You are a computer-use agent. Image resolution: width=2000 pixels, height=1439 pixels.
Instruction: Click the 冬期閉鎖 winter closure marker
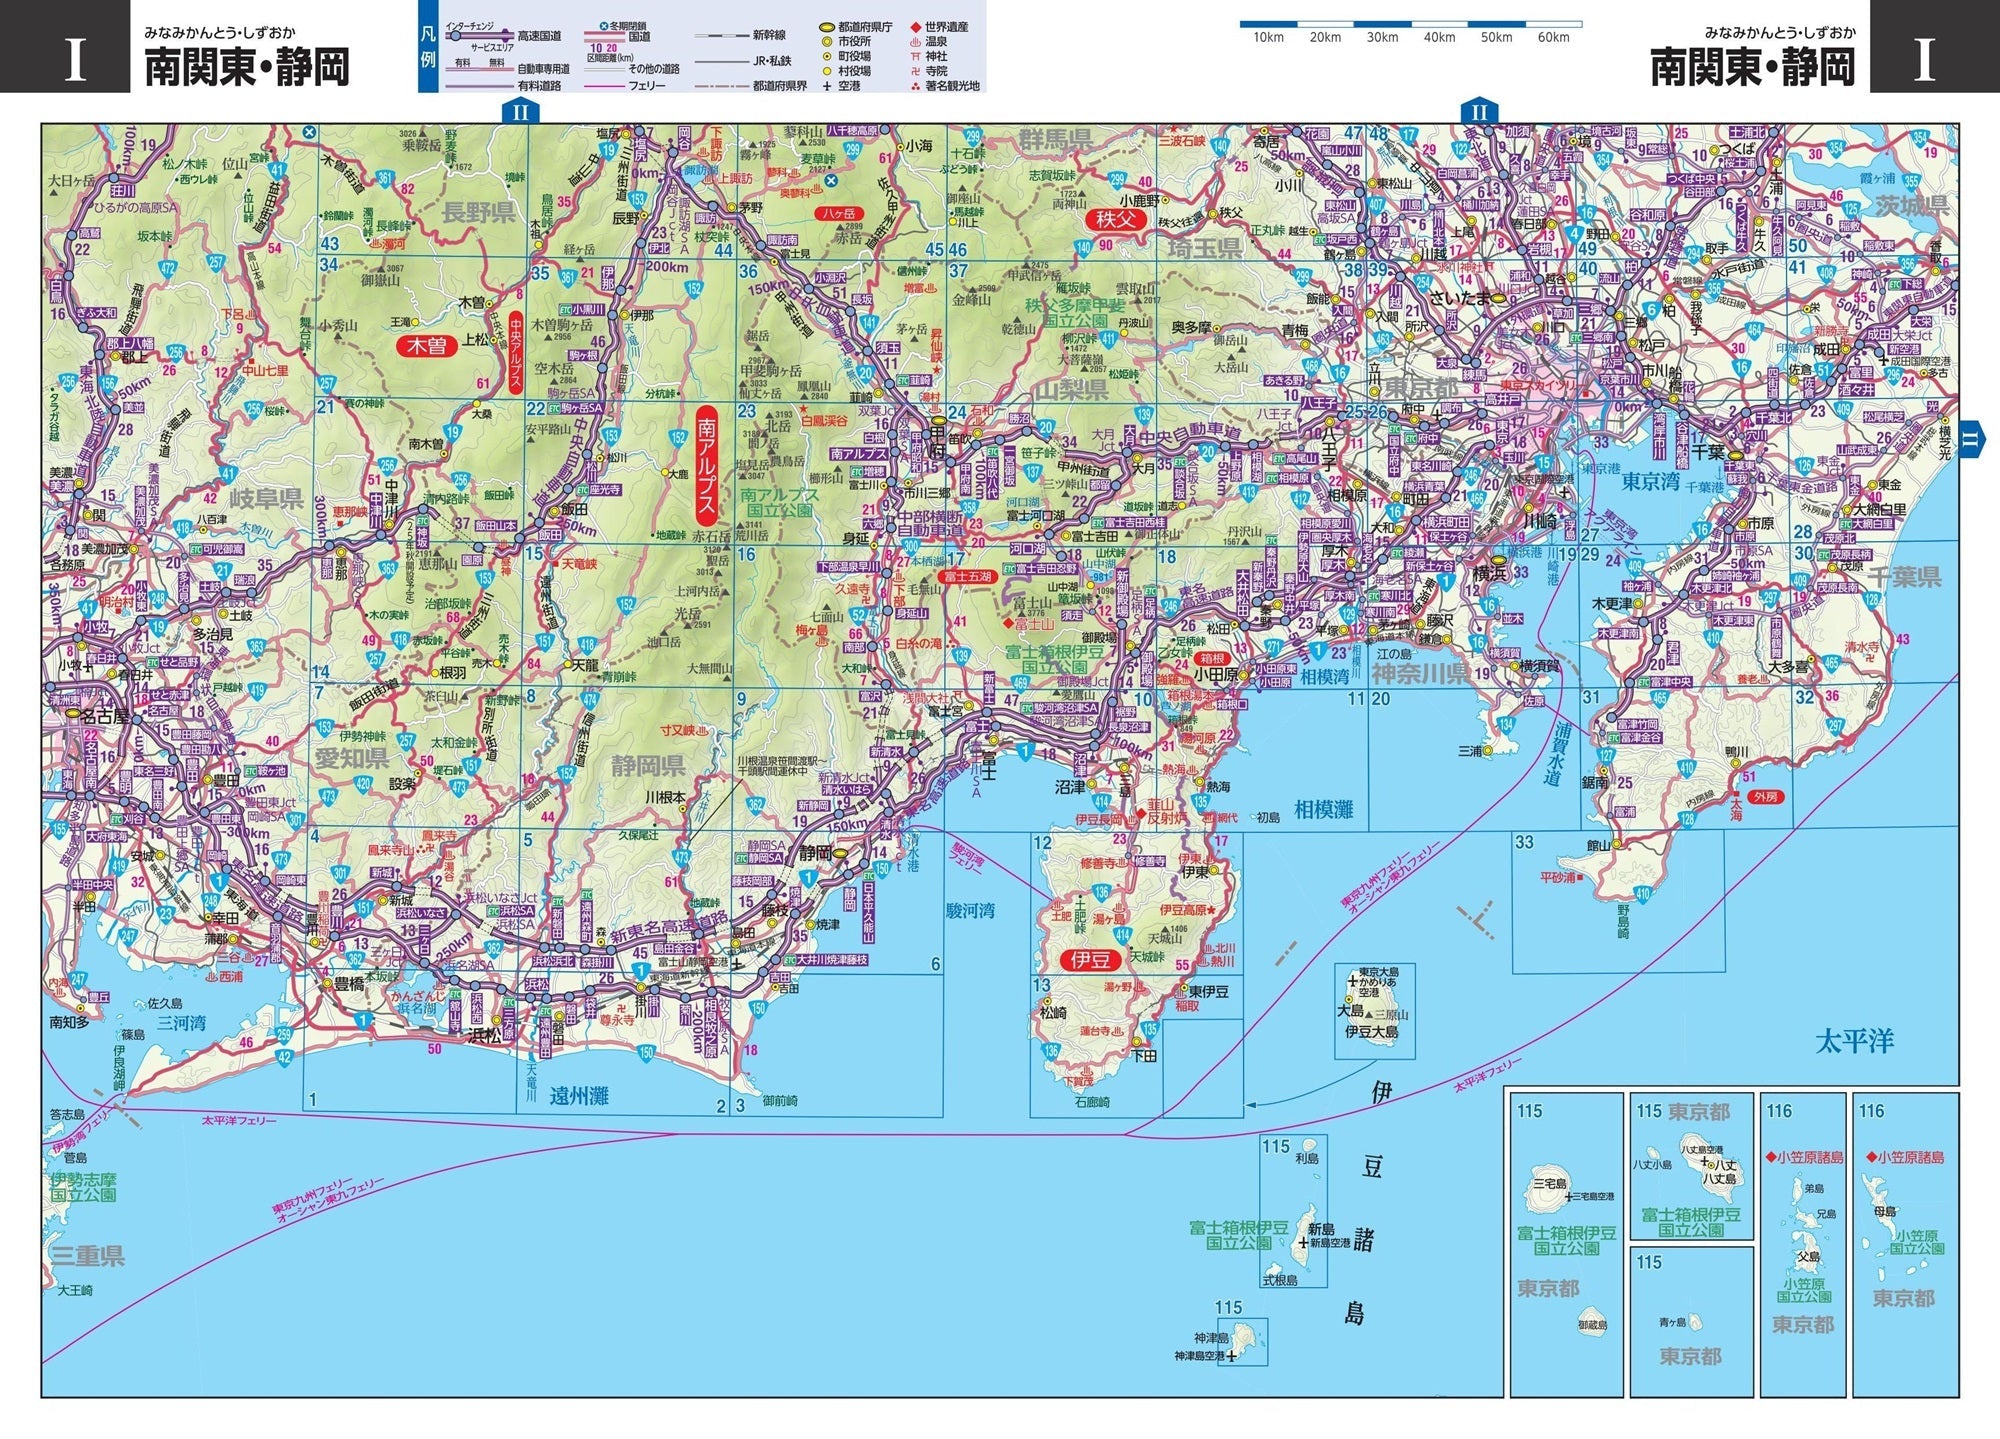[x=604, y=26]
